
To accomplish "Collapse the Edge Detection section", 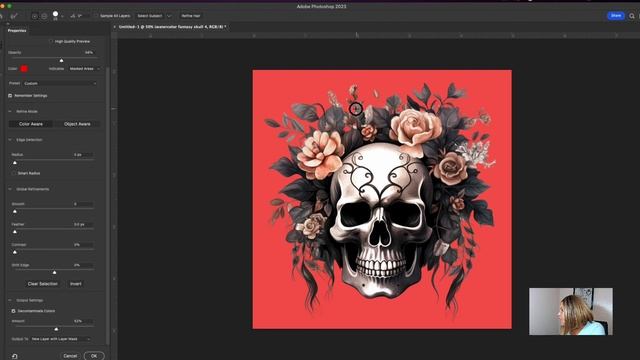I will (x=10, y=140).
